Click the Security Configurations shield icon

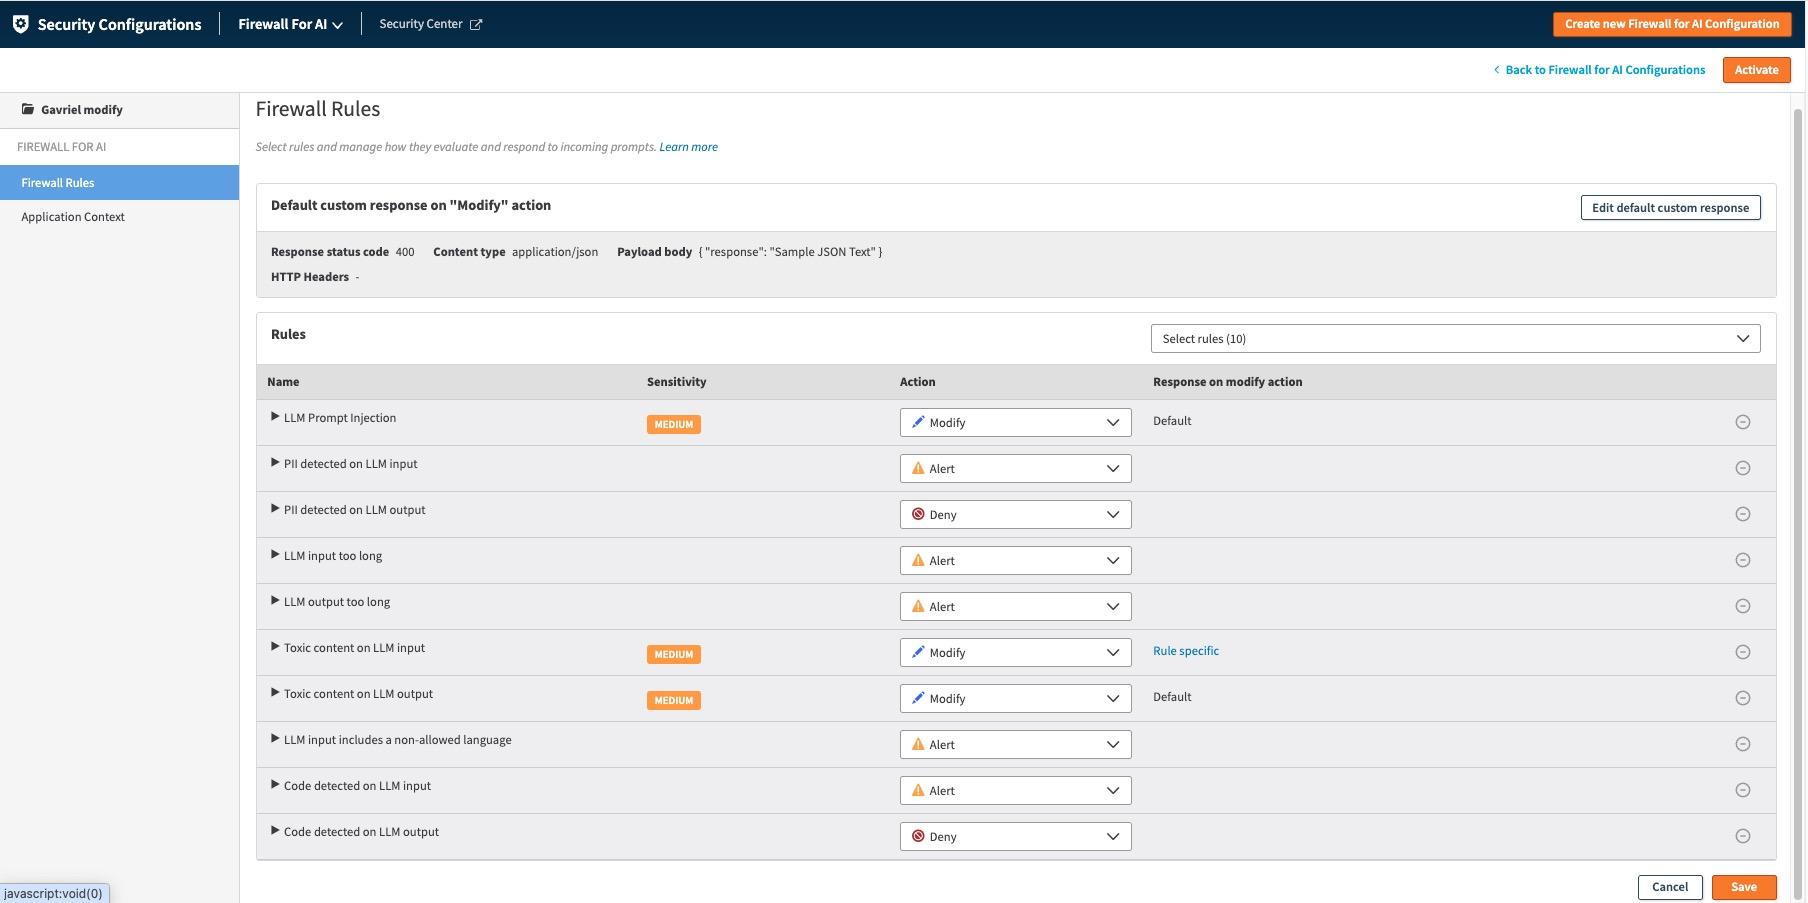click(20, 24)
